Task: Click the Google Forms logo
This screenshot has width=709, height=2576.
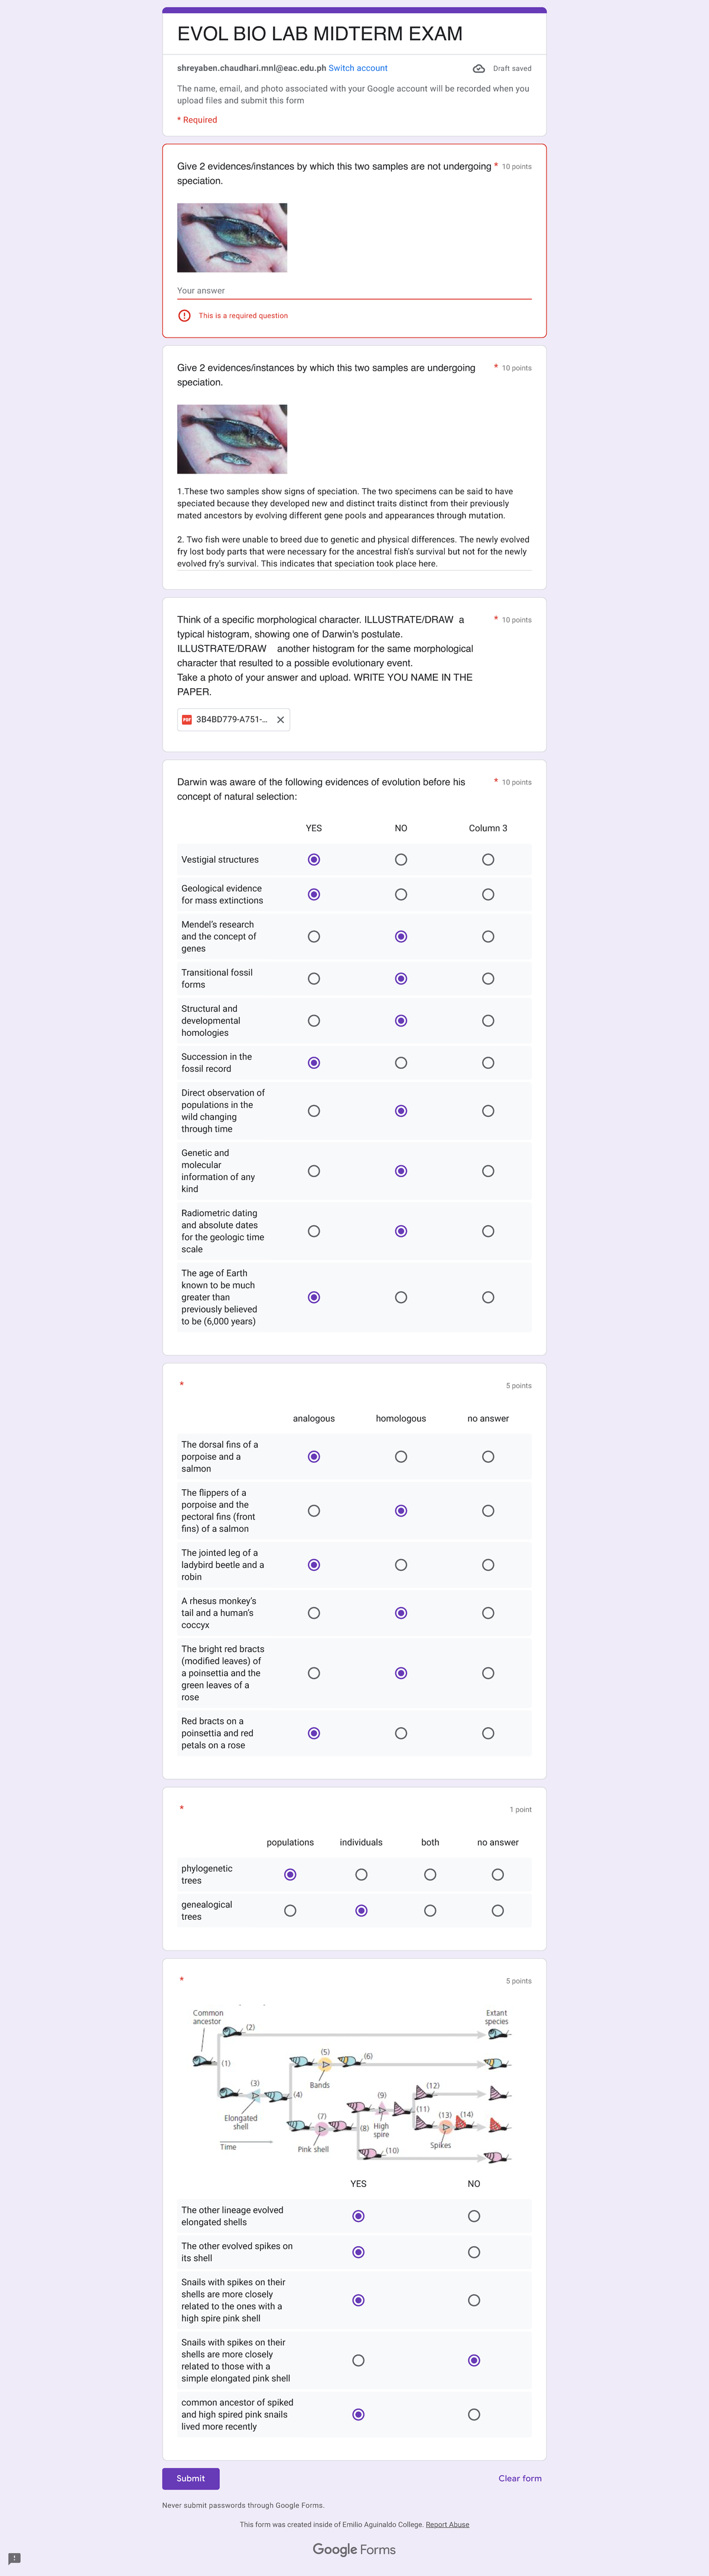Action: click(x=354, y=2549)
